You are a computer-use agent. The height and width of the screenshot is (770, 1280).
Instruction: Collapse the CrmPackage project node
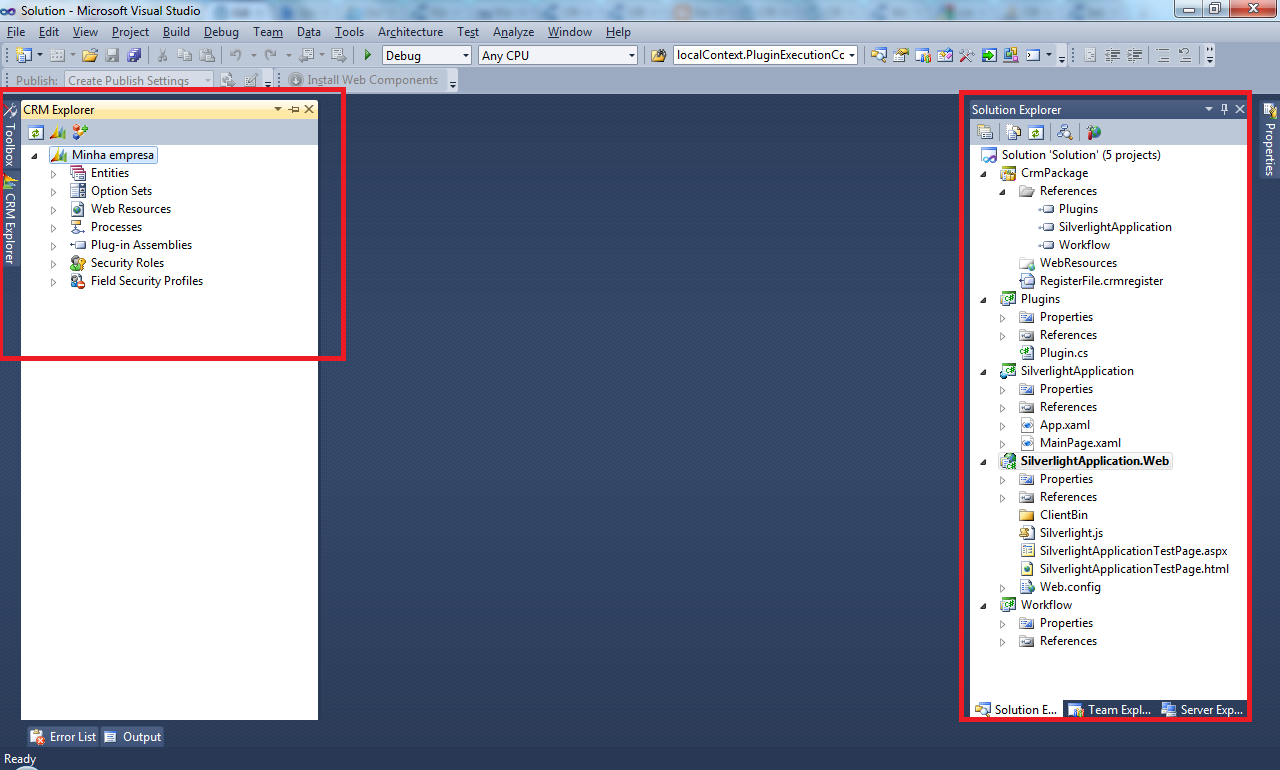(x=984, y=174)
